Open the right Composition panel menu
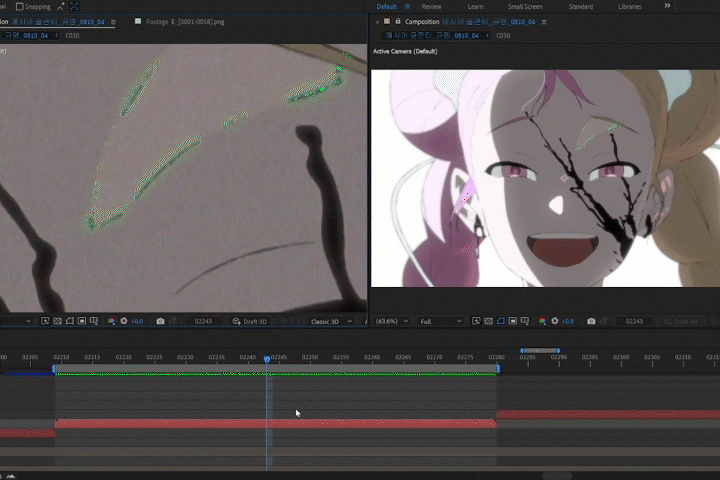The height and width of the screenshot is (480, 720). click(544, 22)
